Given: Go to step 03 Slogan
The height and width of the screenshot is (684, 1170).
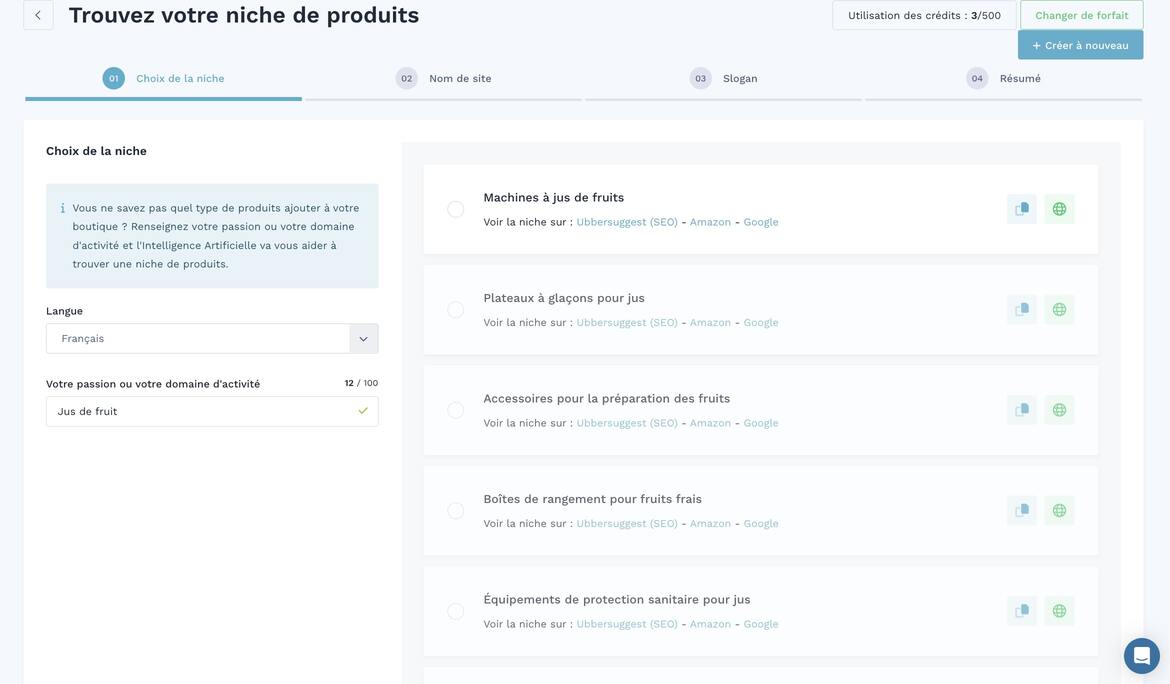Looking at the screenshot, I should [x=723, y=78].
